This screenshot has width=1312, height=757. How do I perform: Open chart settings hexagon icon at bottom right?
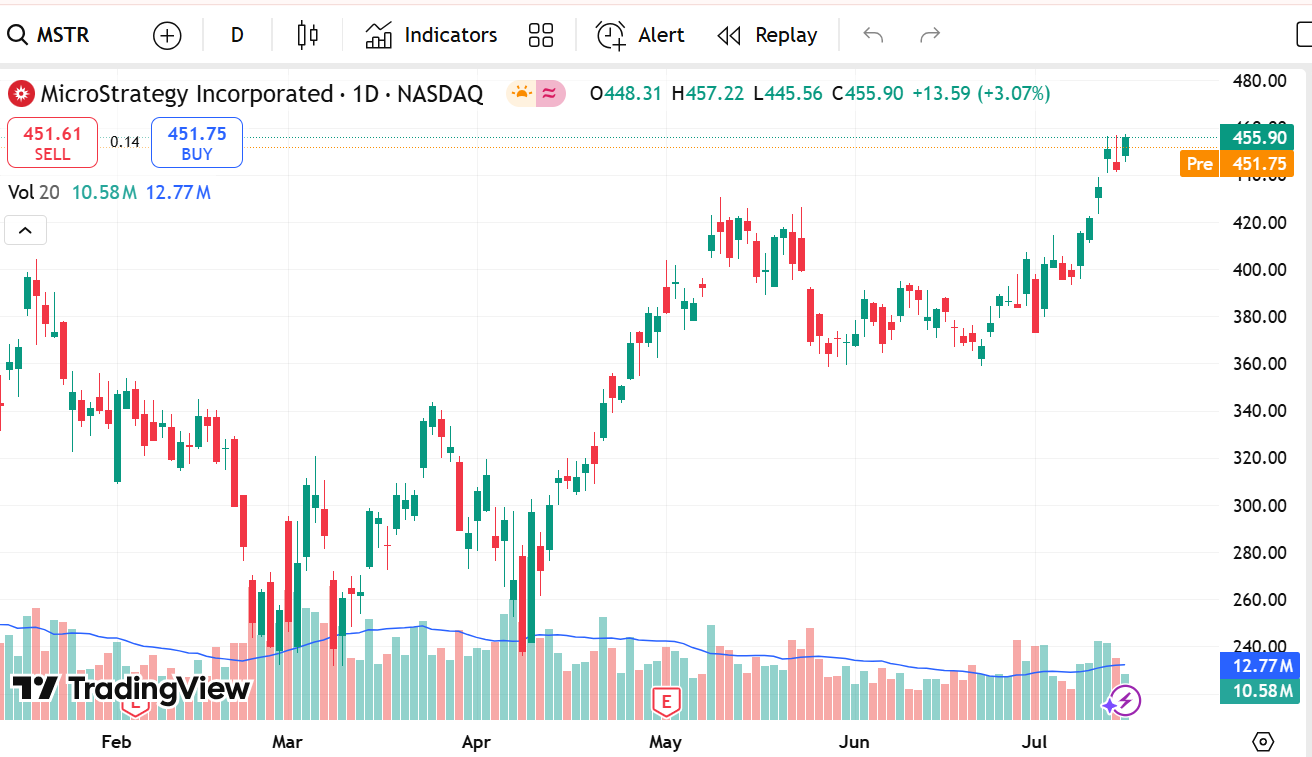coord(1263,742)
